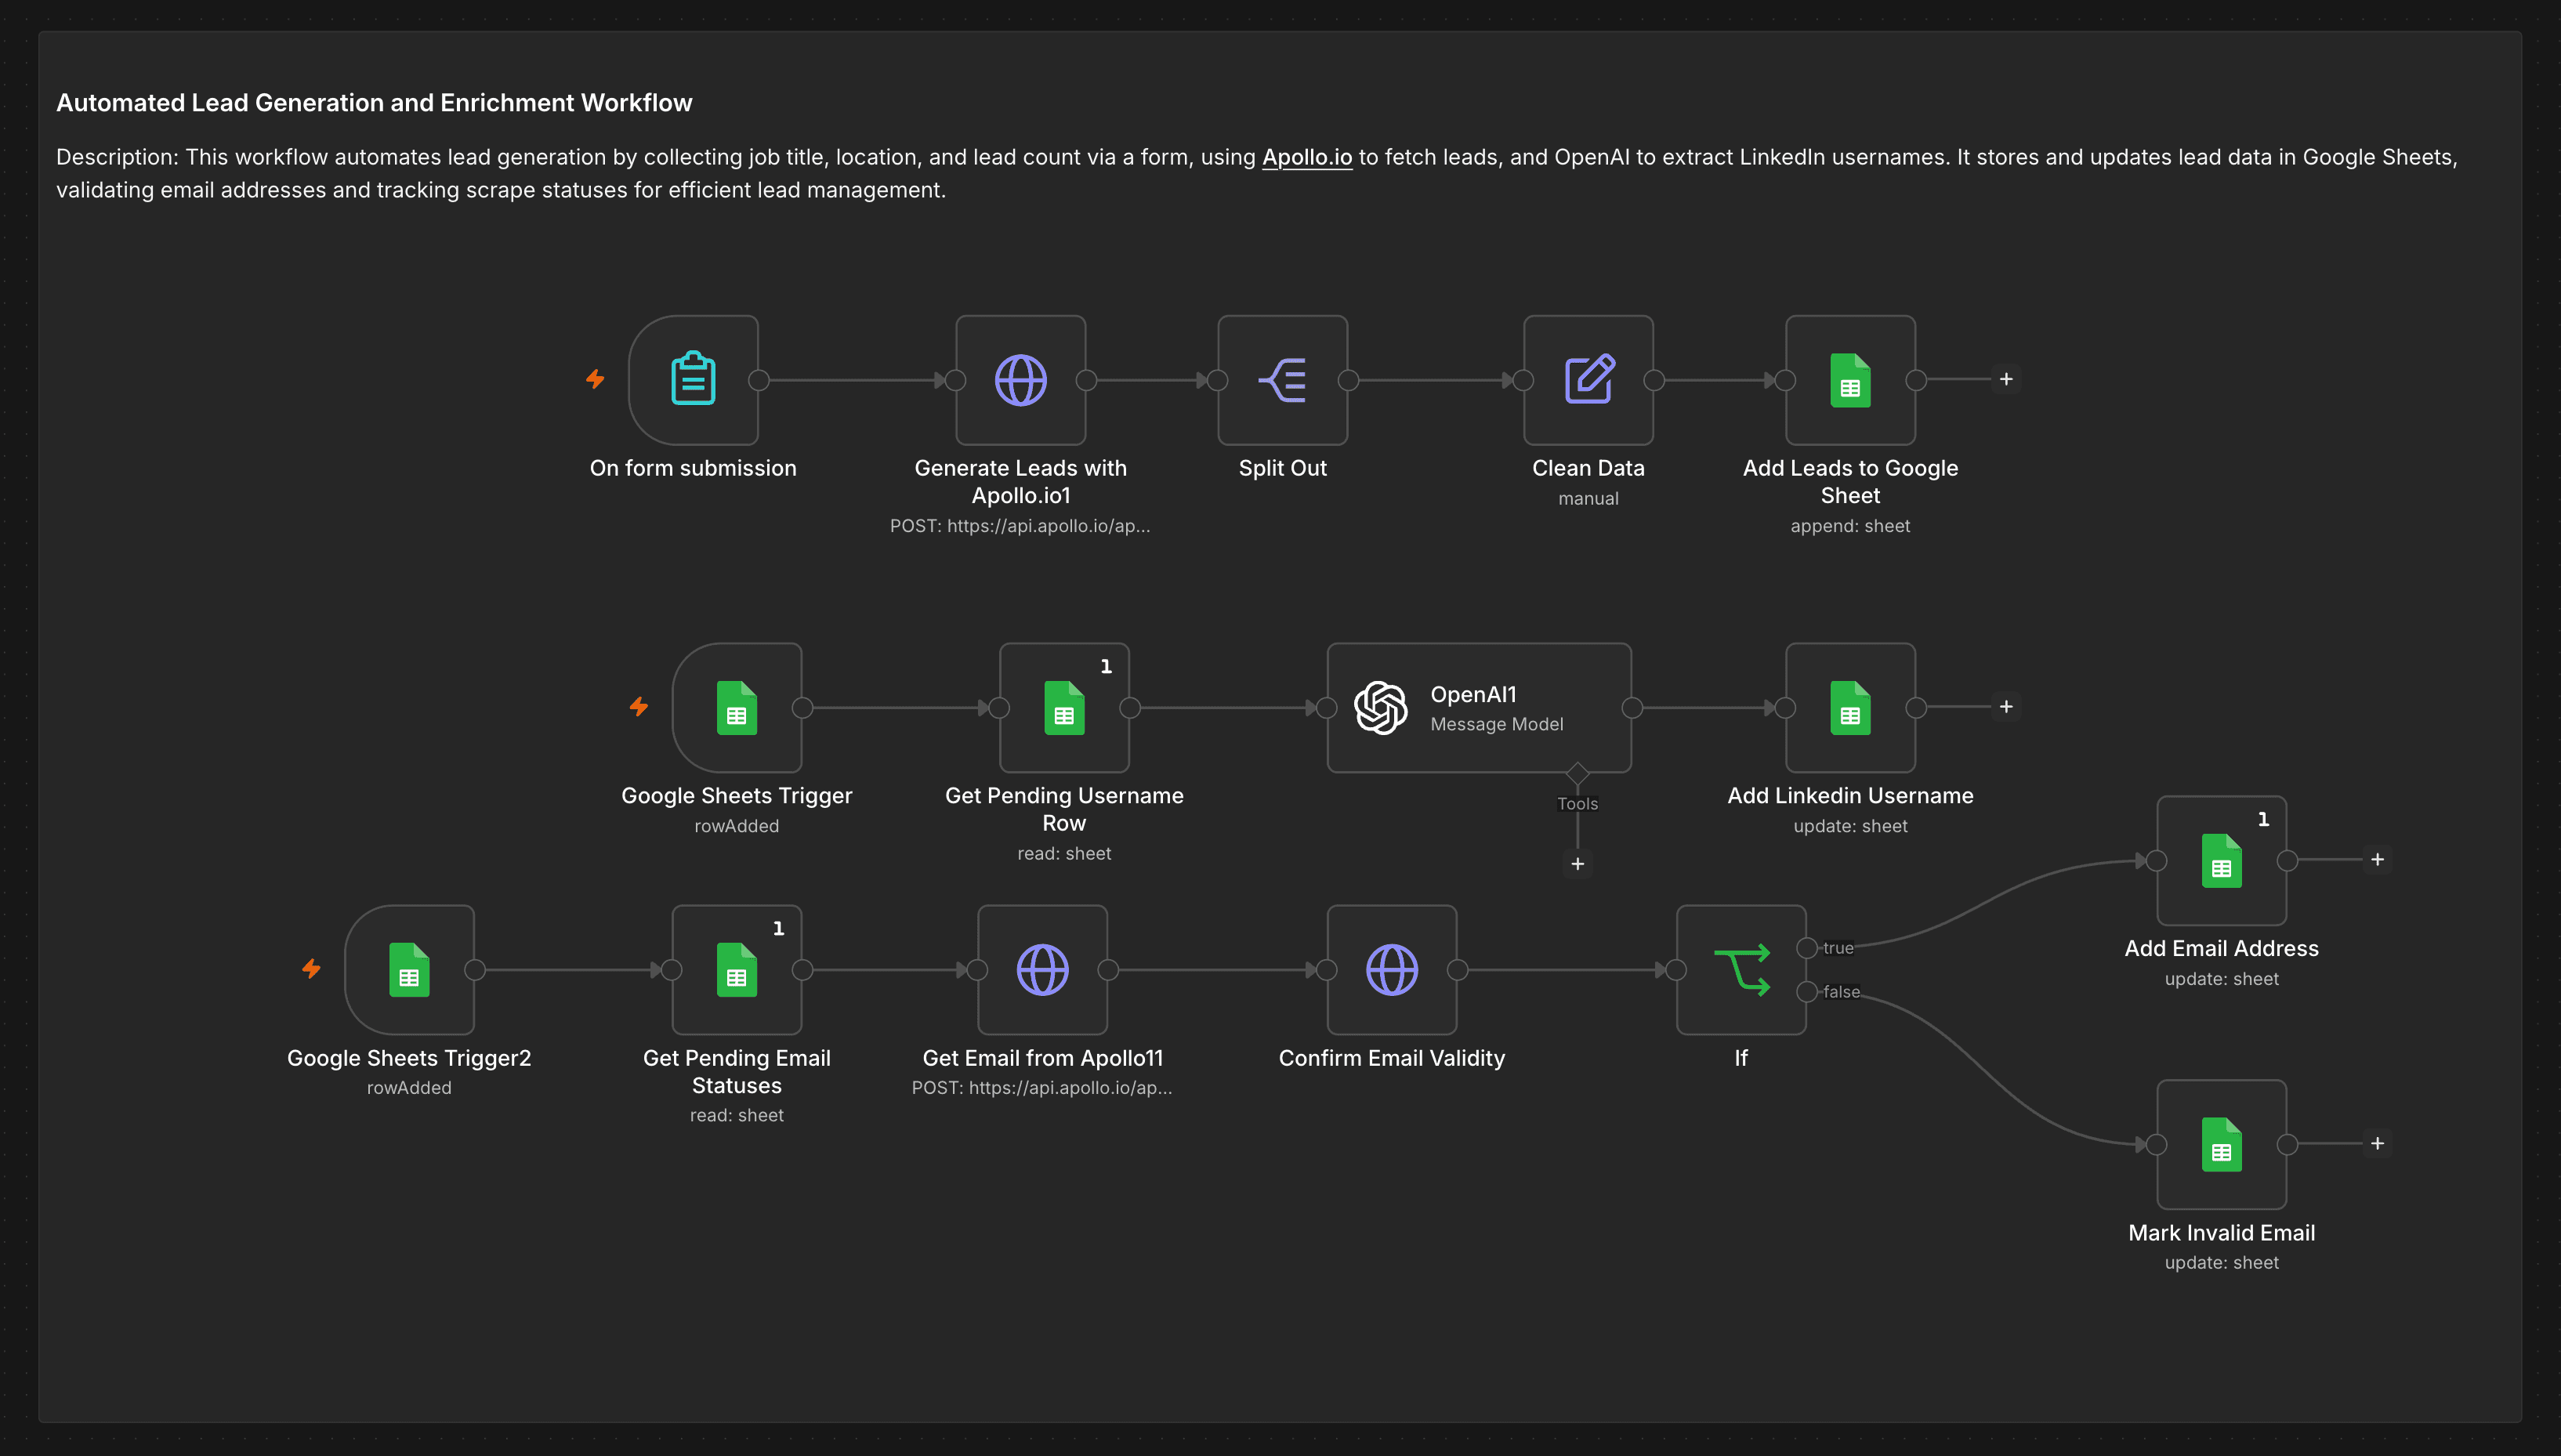Click item count badge on Get Pending Username Row
Screen dimensions: 2561x1456
(1106, 666)
